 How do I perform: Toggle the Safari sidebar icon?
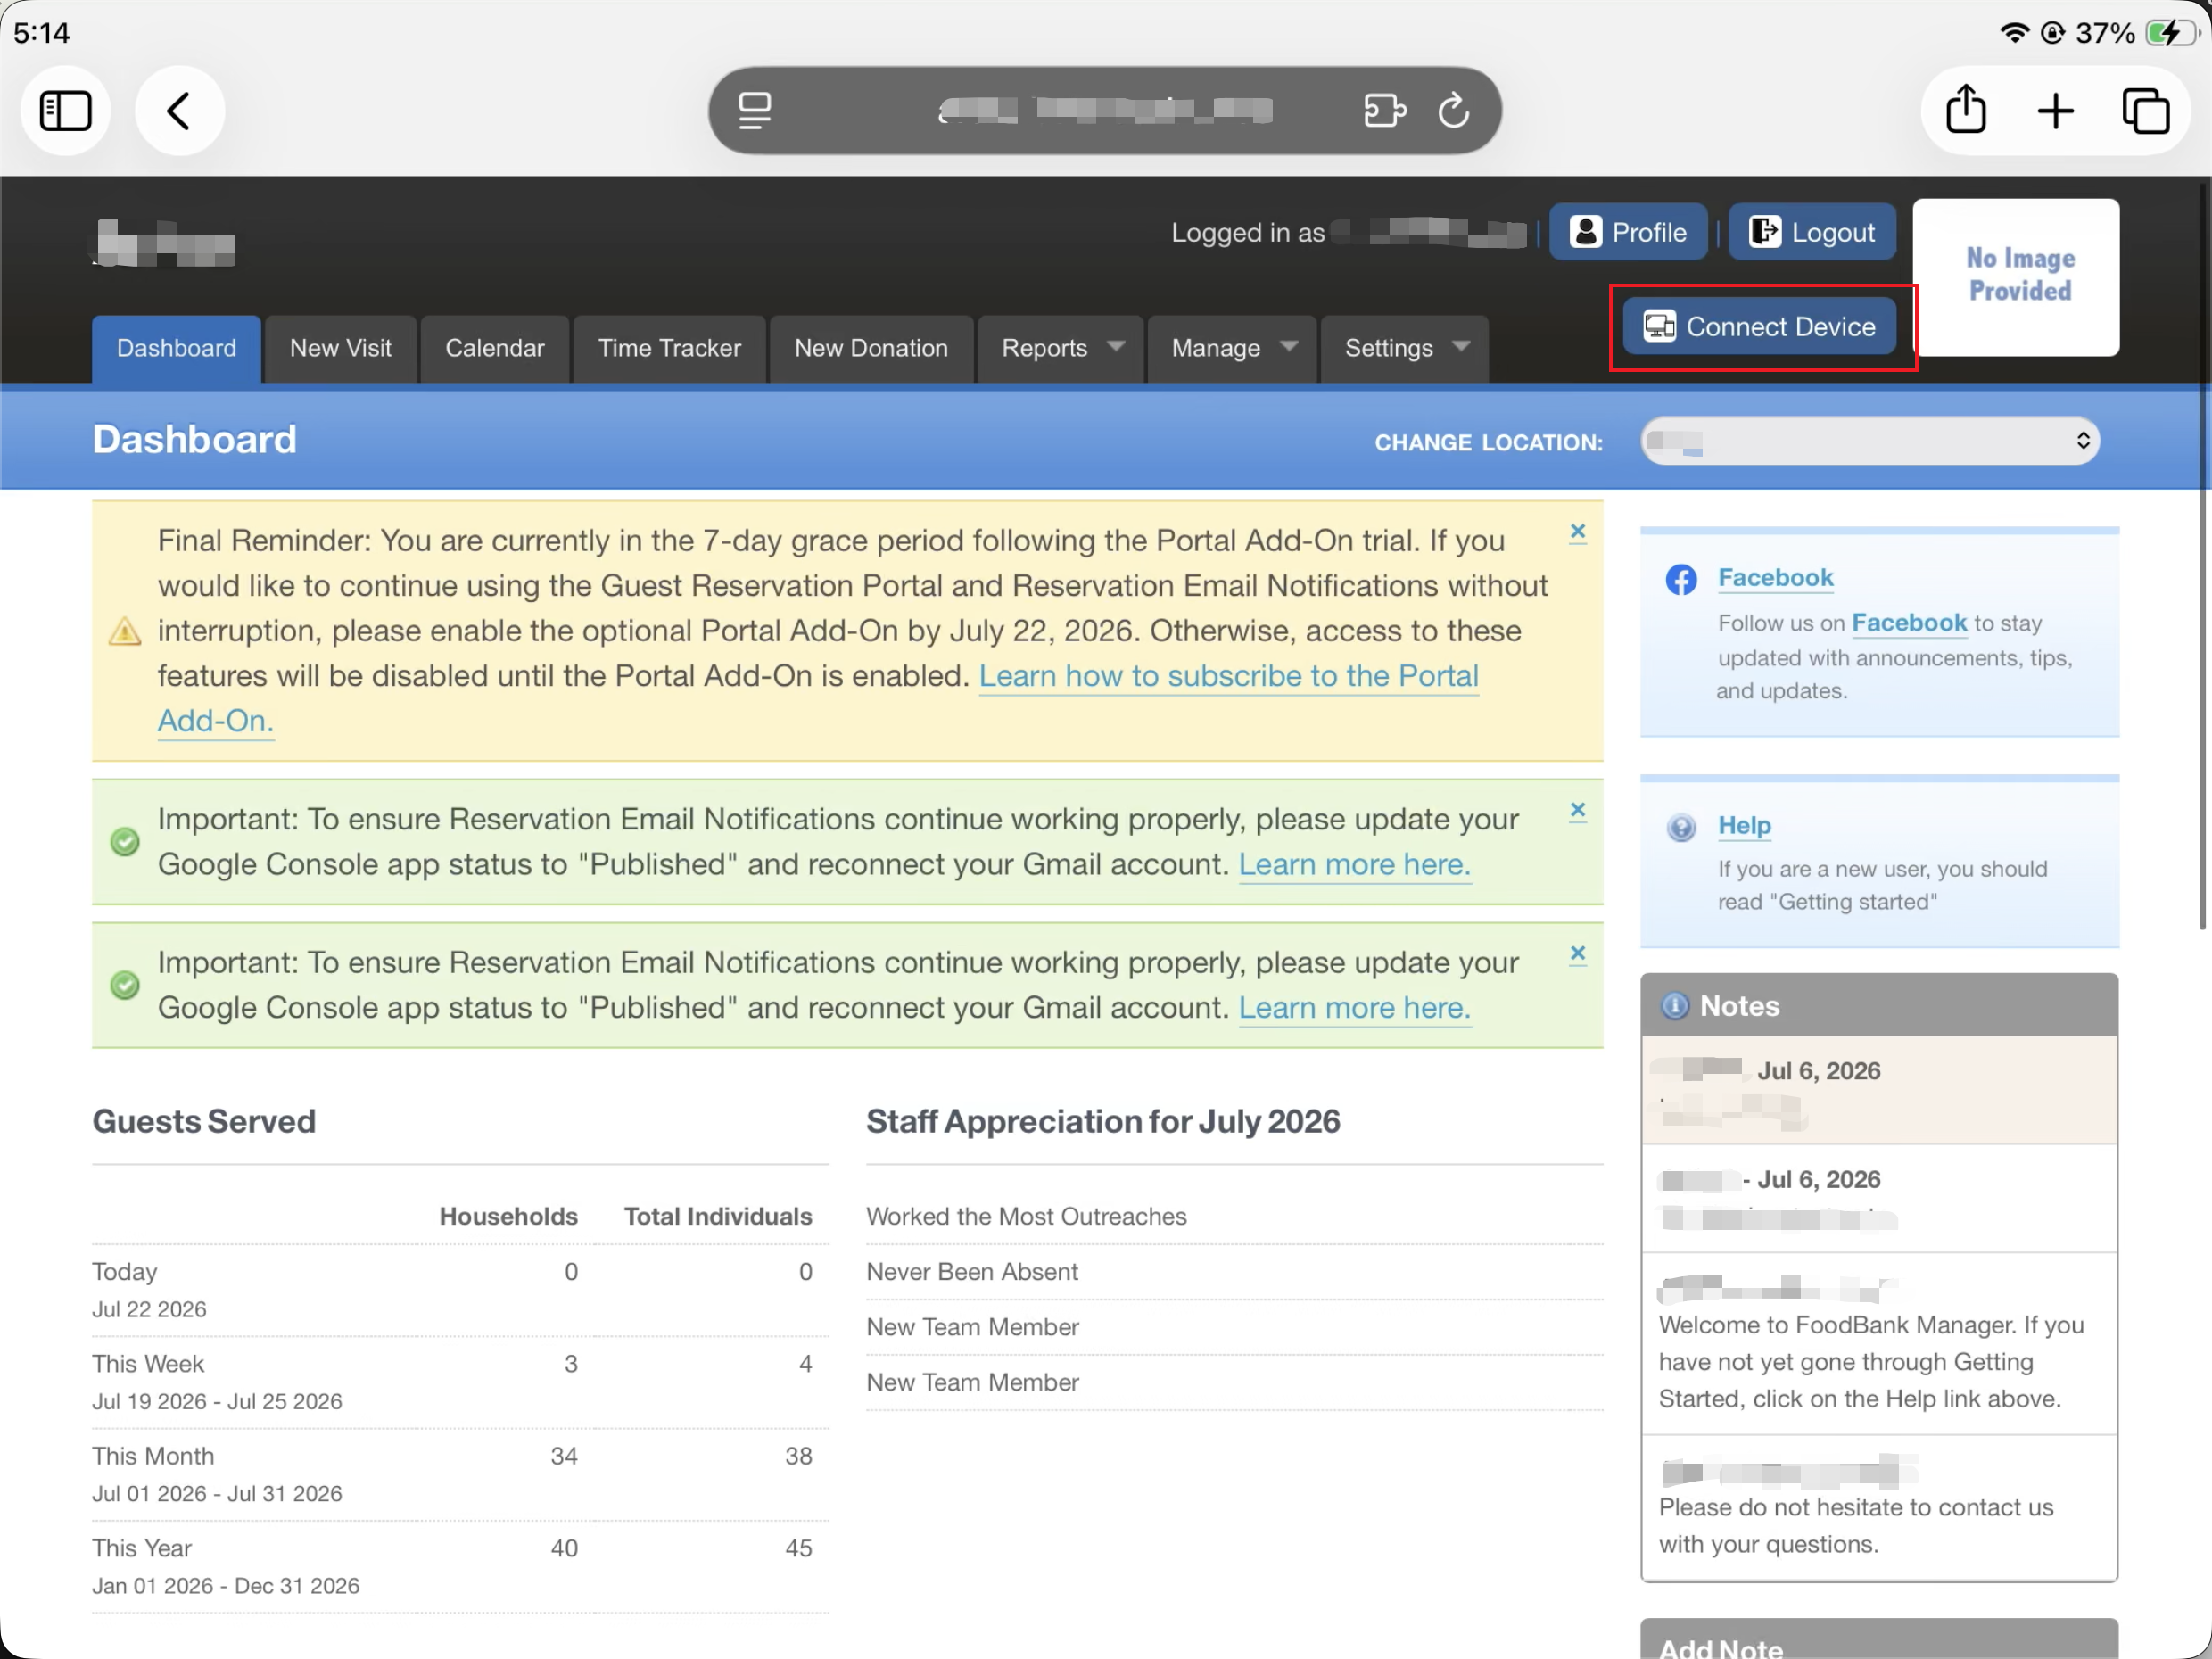[66, 111]
